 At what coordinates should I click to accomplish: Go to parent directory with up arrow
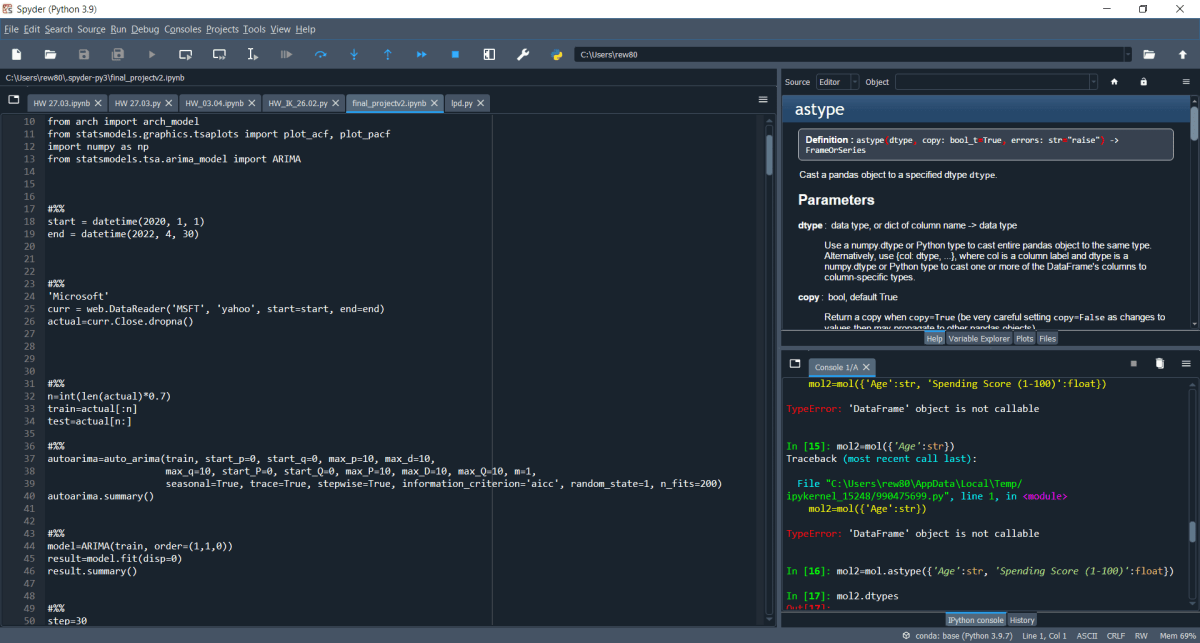1183,54
